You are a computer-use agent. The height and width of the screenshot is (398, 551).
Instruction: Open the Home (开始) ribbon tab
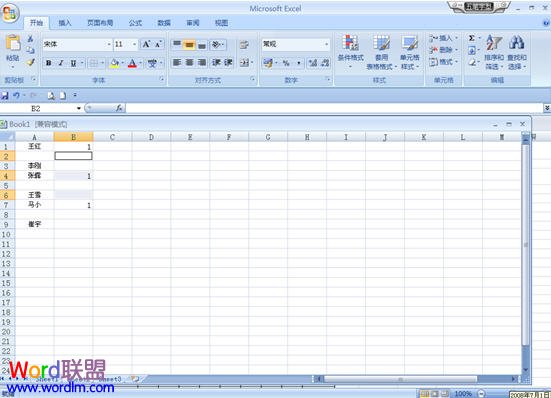(36, 23)
